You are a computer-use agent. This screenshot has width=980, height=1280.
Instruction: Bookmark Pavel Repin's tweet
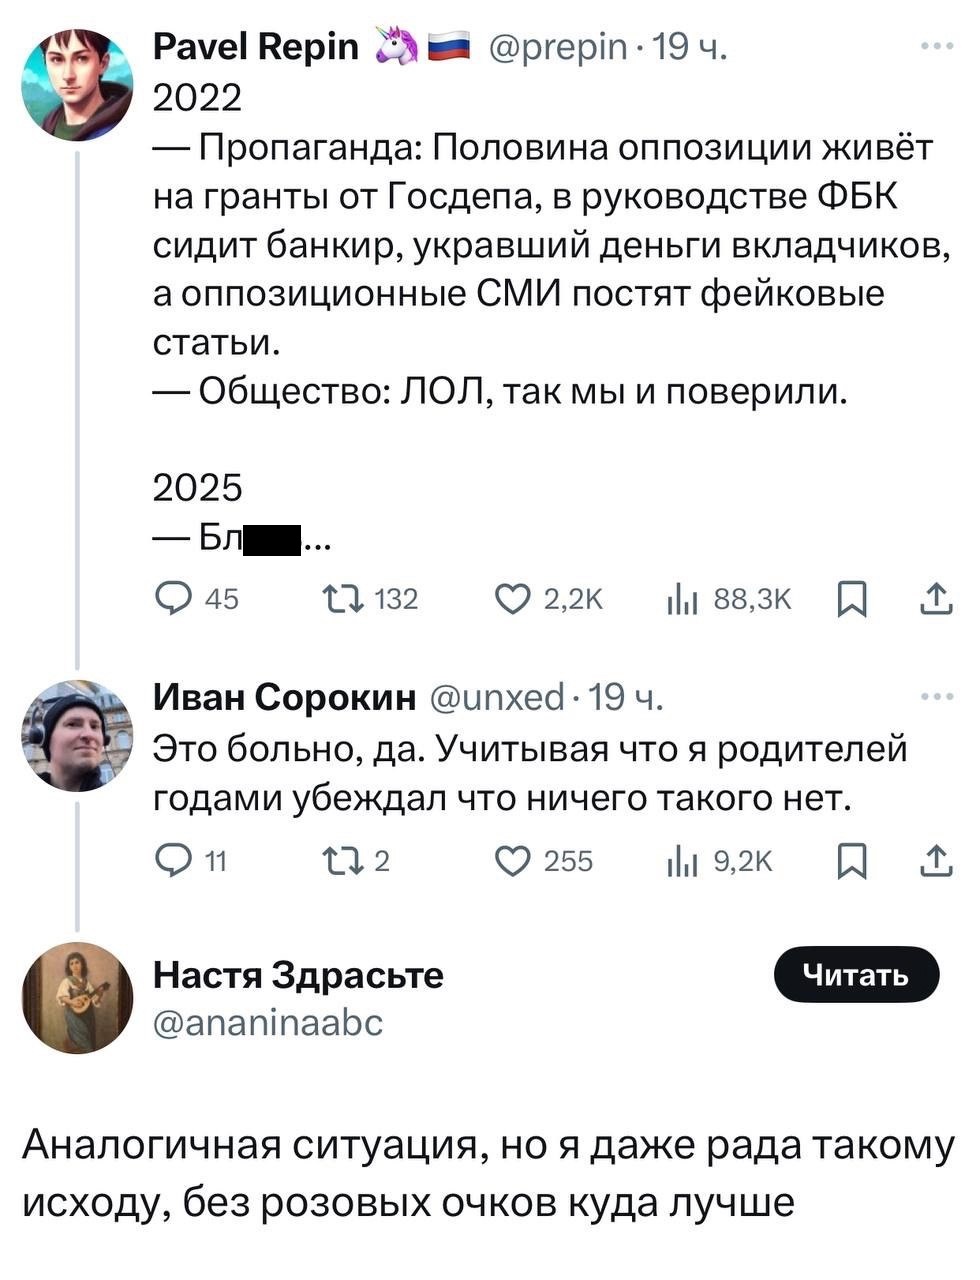coord(849,599)
